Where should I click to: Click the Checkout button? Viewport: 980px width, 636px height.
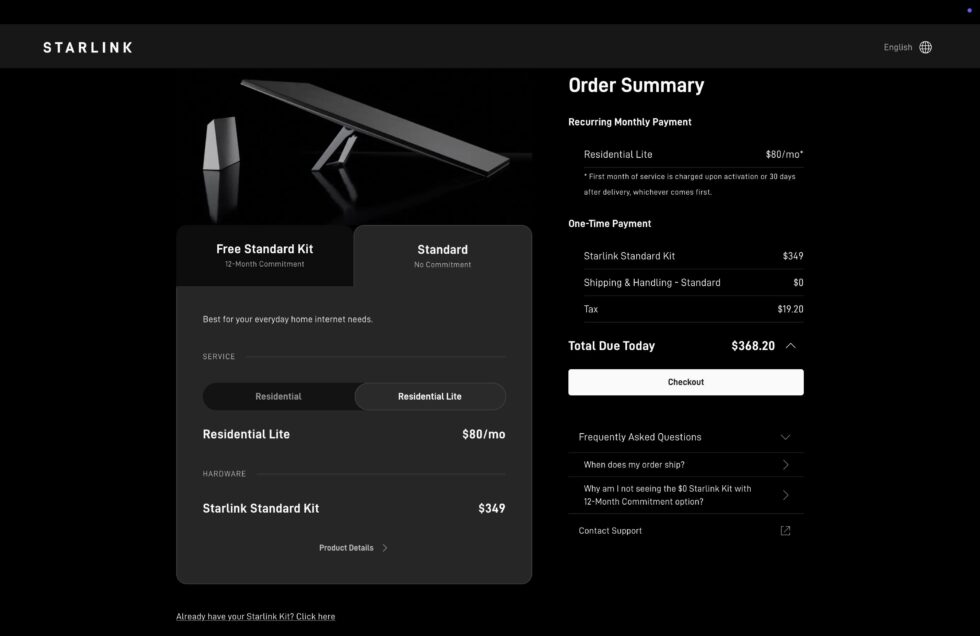pos(686,381)
